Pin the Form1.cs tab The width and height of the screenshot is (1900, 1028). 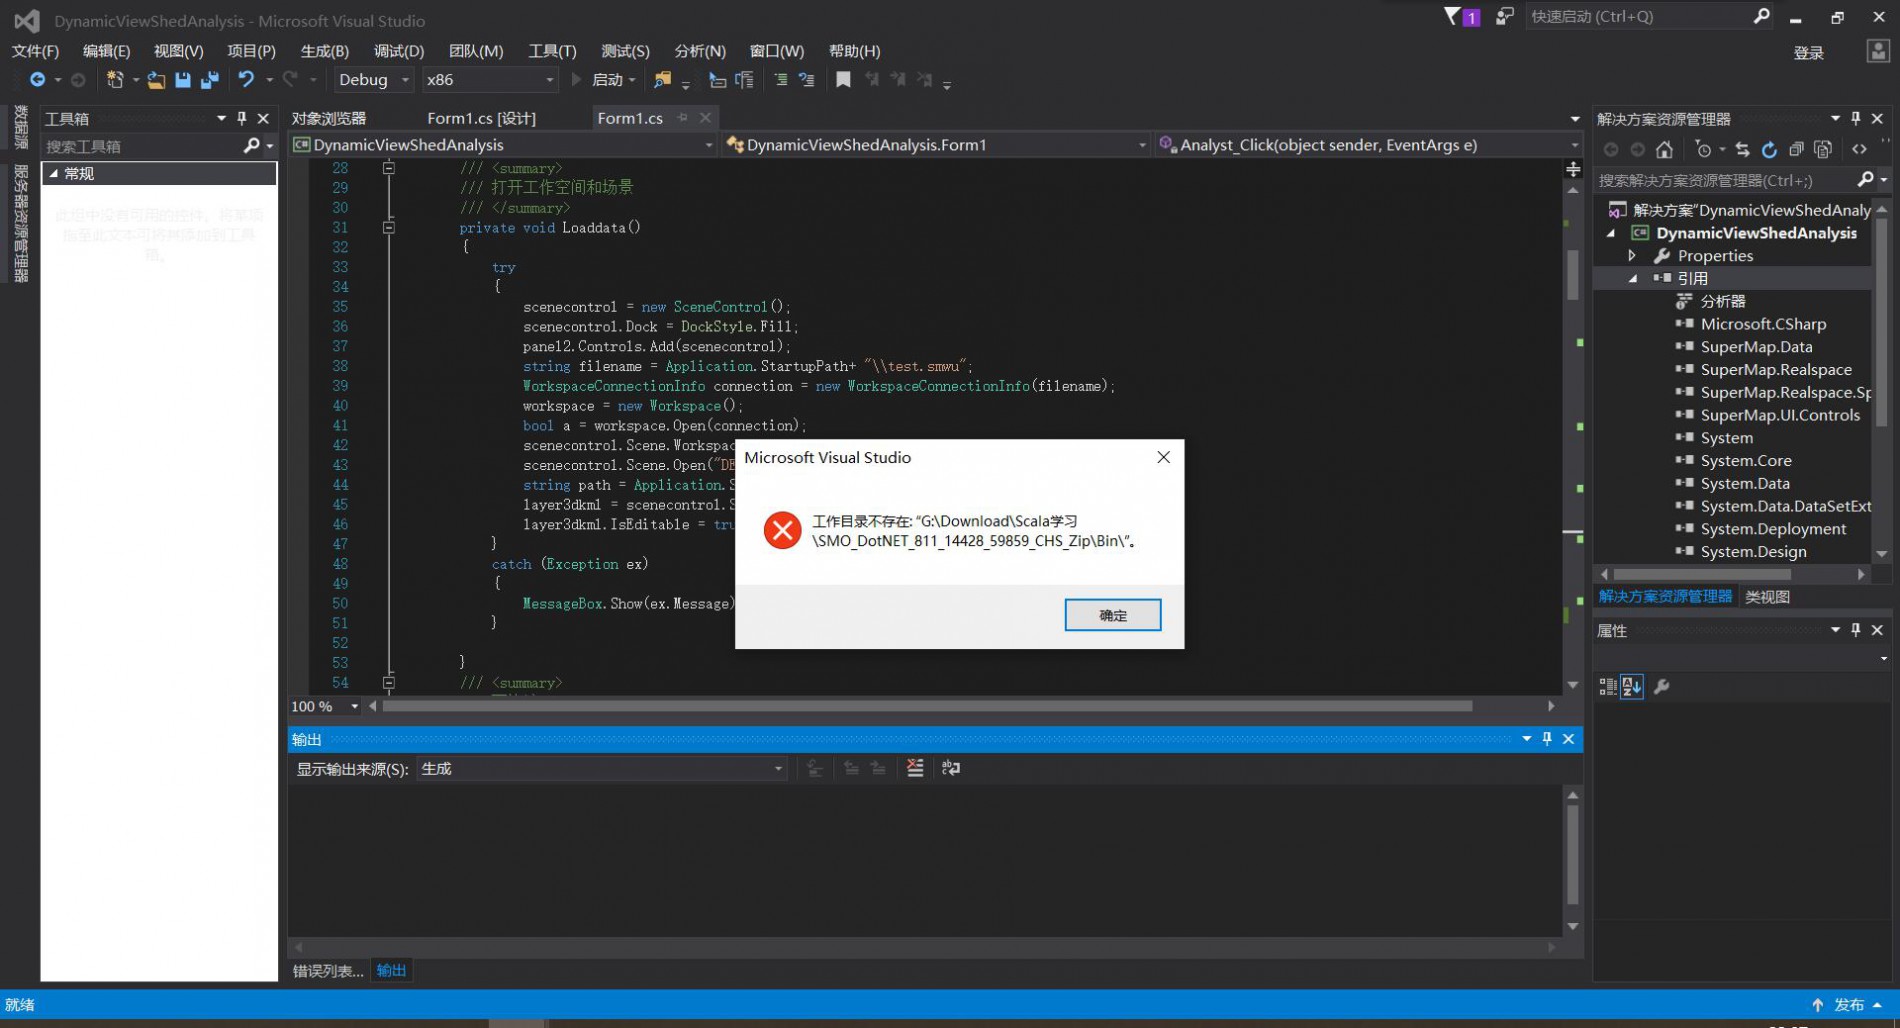[683, 118]
